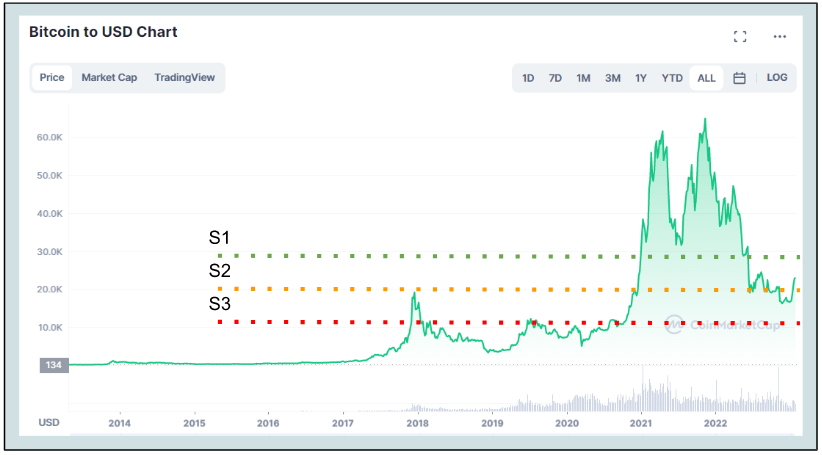Viewport: 822px width, 455px height.
Task: Click the 2019 x-axis label
Action: coord(492,423)
